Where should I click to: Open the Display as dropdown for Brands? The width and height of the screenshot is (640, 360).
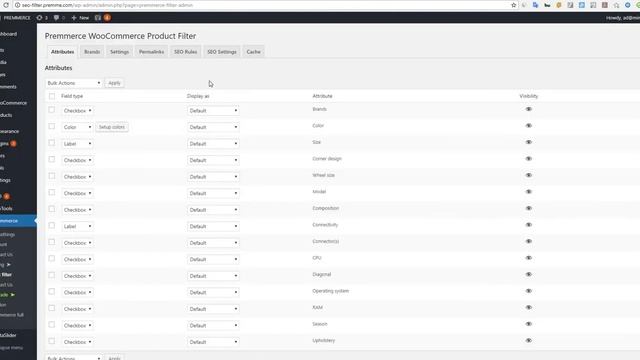tap(213, 111)
